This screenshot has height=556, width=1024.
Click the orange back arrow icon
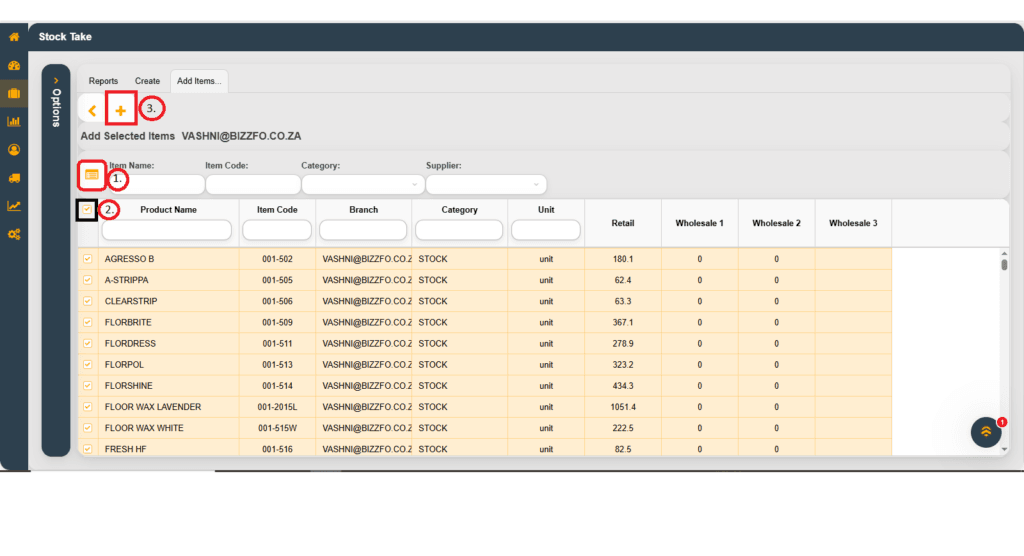coord(92,110)
